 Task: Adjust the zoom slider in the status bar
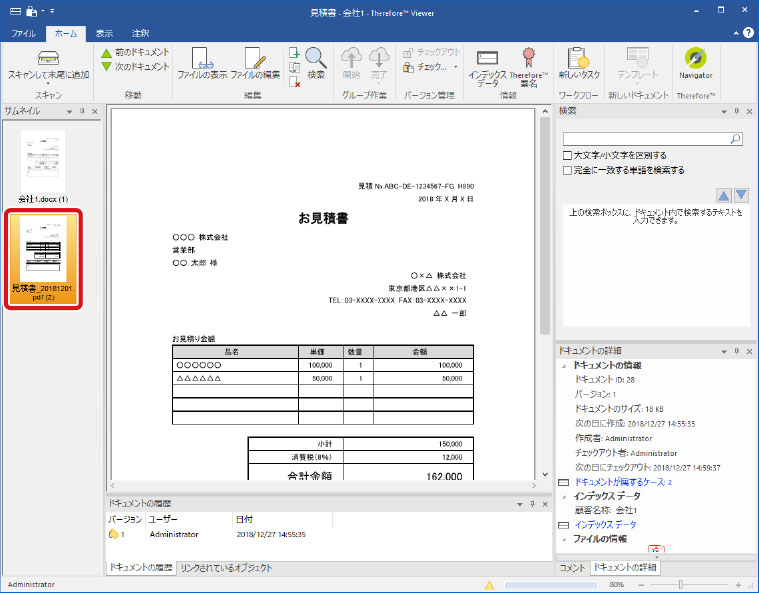682,584
